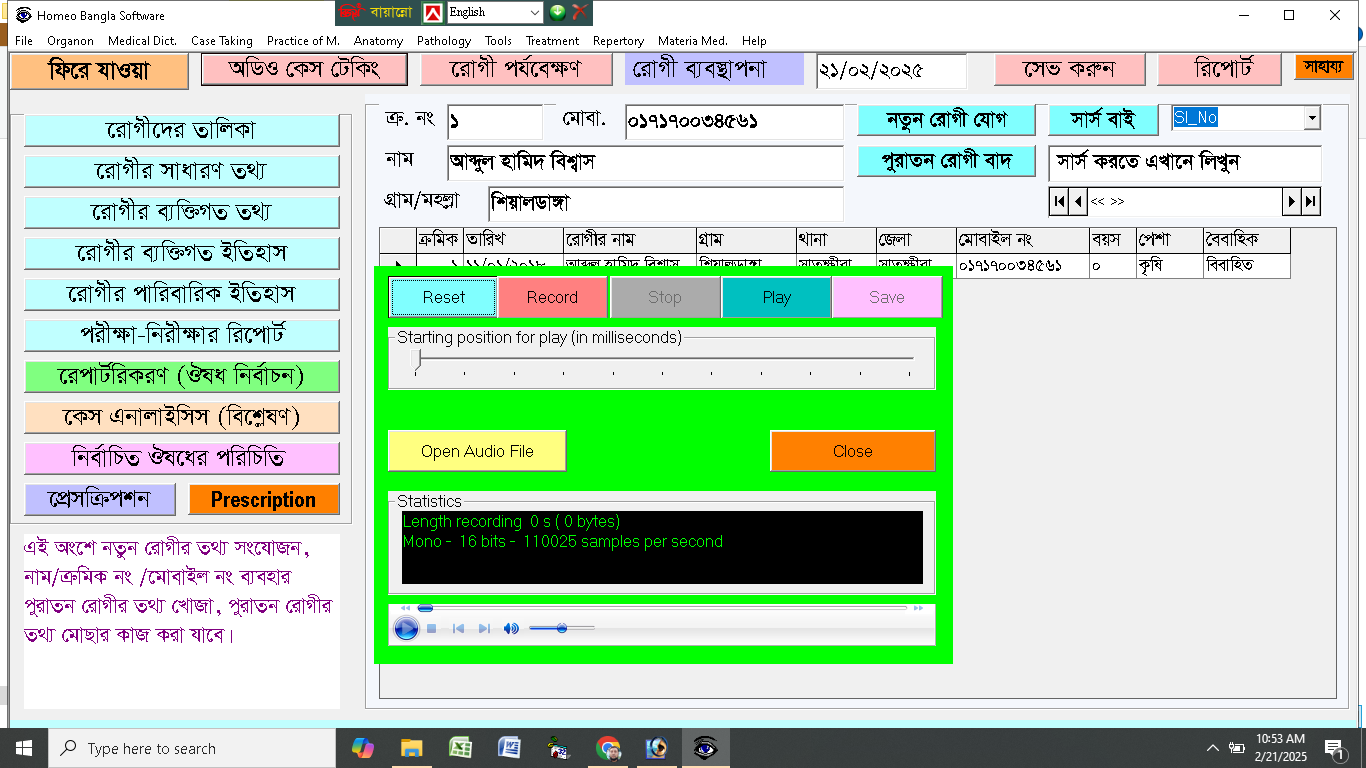This screenshot has height=768, width=1366.
Task: Click the skip-to-next track icon
Action: 484,629
